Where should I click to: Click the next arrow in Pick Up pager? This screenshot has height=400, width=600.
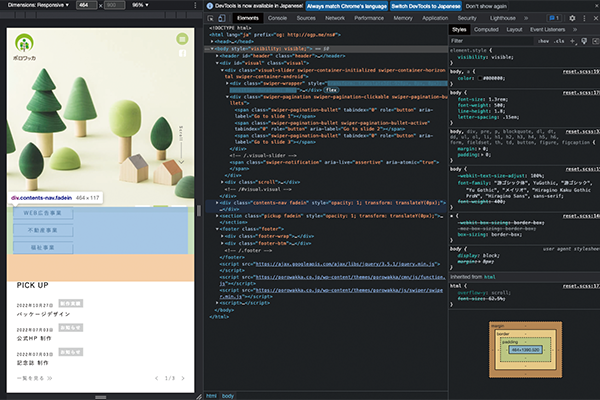pos(184,378)
